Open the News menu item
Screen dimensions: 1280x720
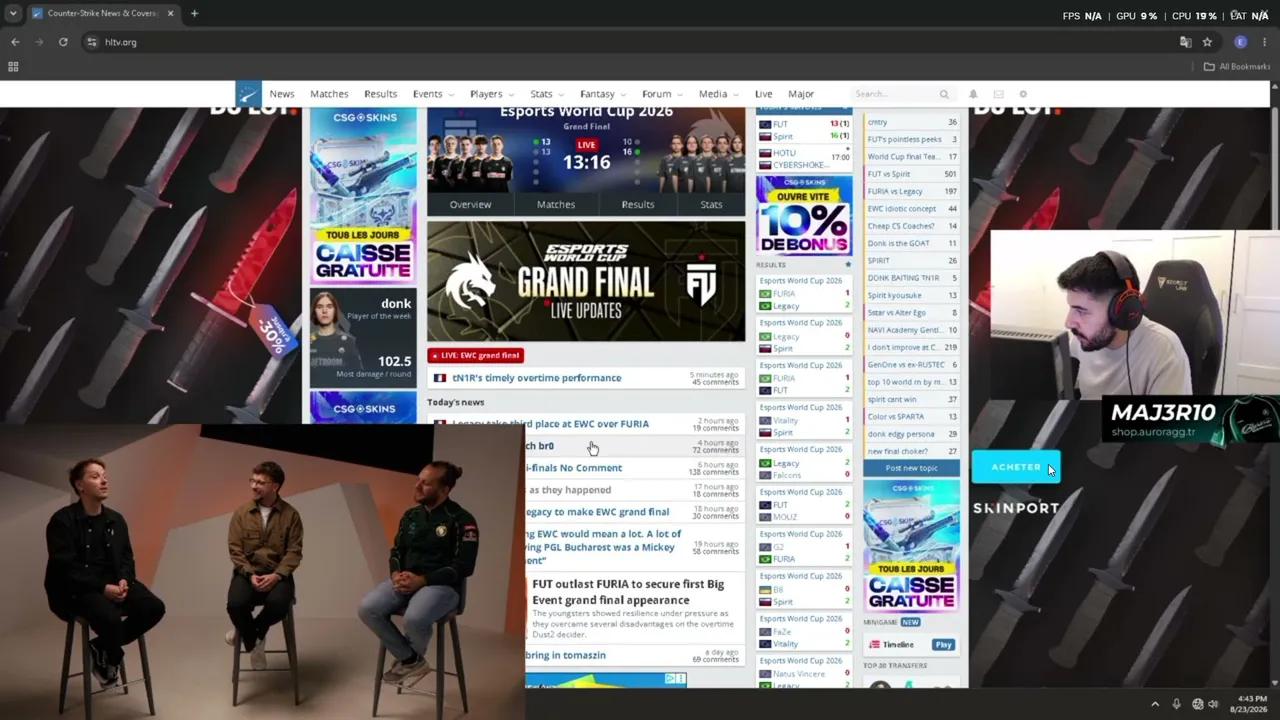pos(282,94)
